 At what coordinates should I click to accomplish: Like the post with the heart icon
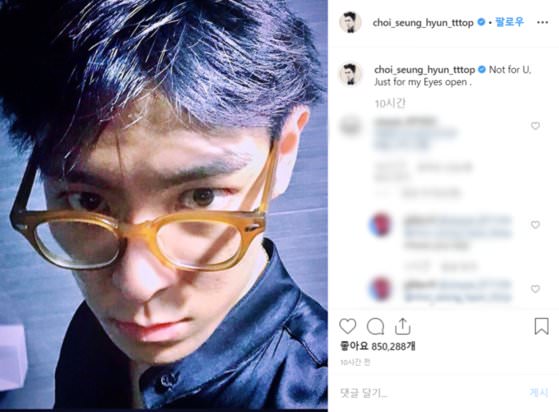tap(348, 326)
